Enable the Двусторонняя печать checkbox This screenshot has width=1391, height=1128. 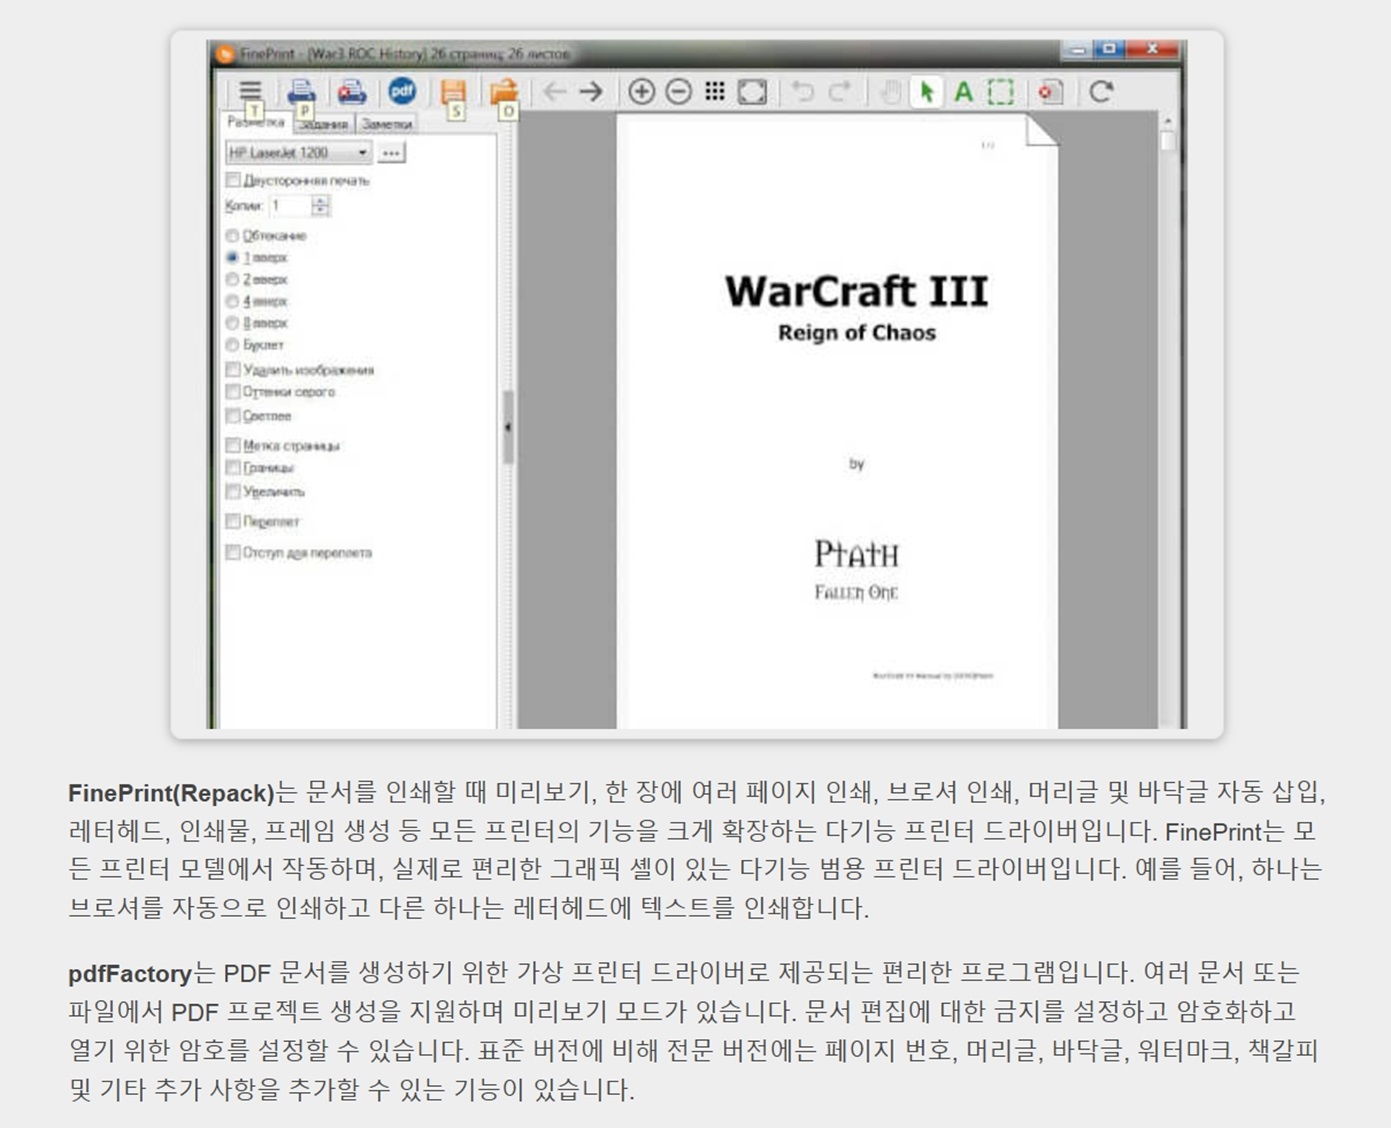pos(233,180)
